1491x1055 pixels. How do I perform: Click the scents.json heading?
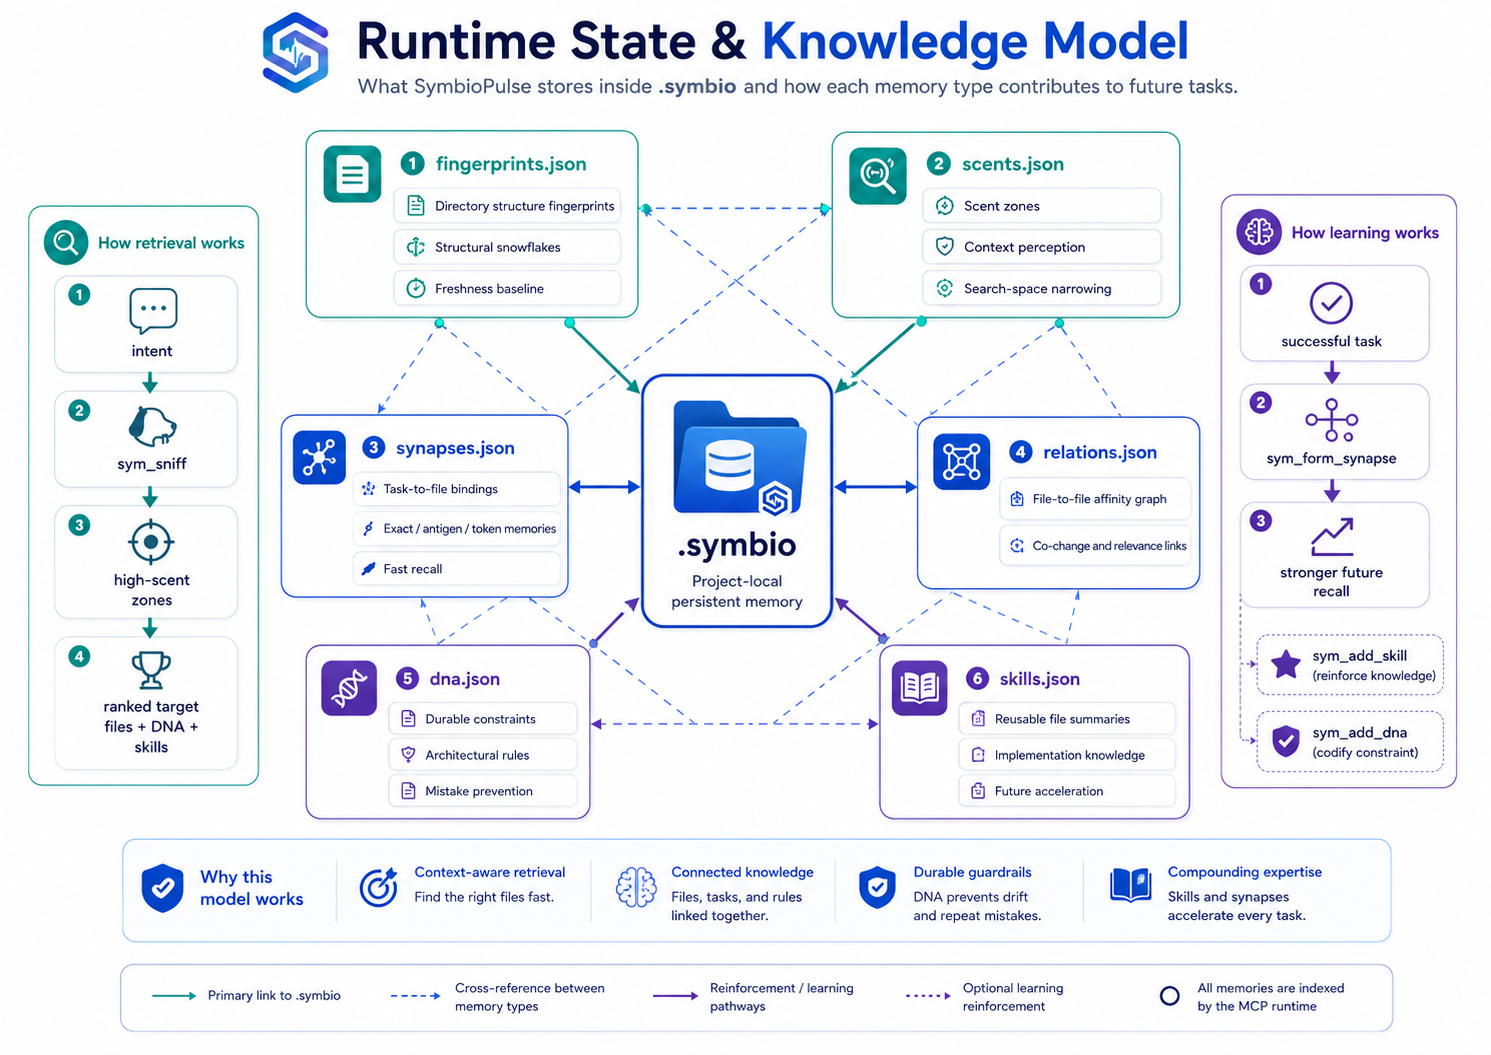(1013, 164)
